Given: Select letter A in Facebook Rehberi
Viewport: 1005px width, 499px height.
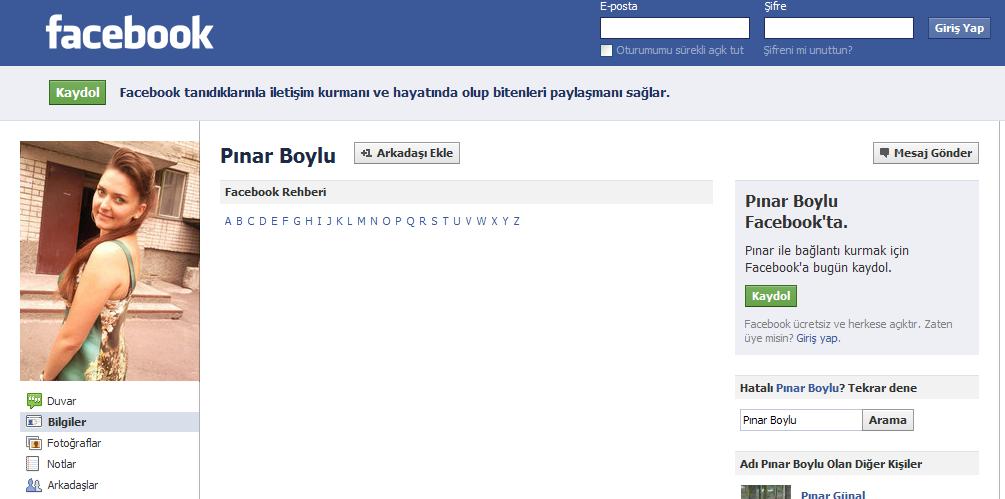Looking at the screenshot, I should (x=228, y=222).
